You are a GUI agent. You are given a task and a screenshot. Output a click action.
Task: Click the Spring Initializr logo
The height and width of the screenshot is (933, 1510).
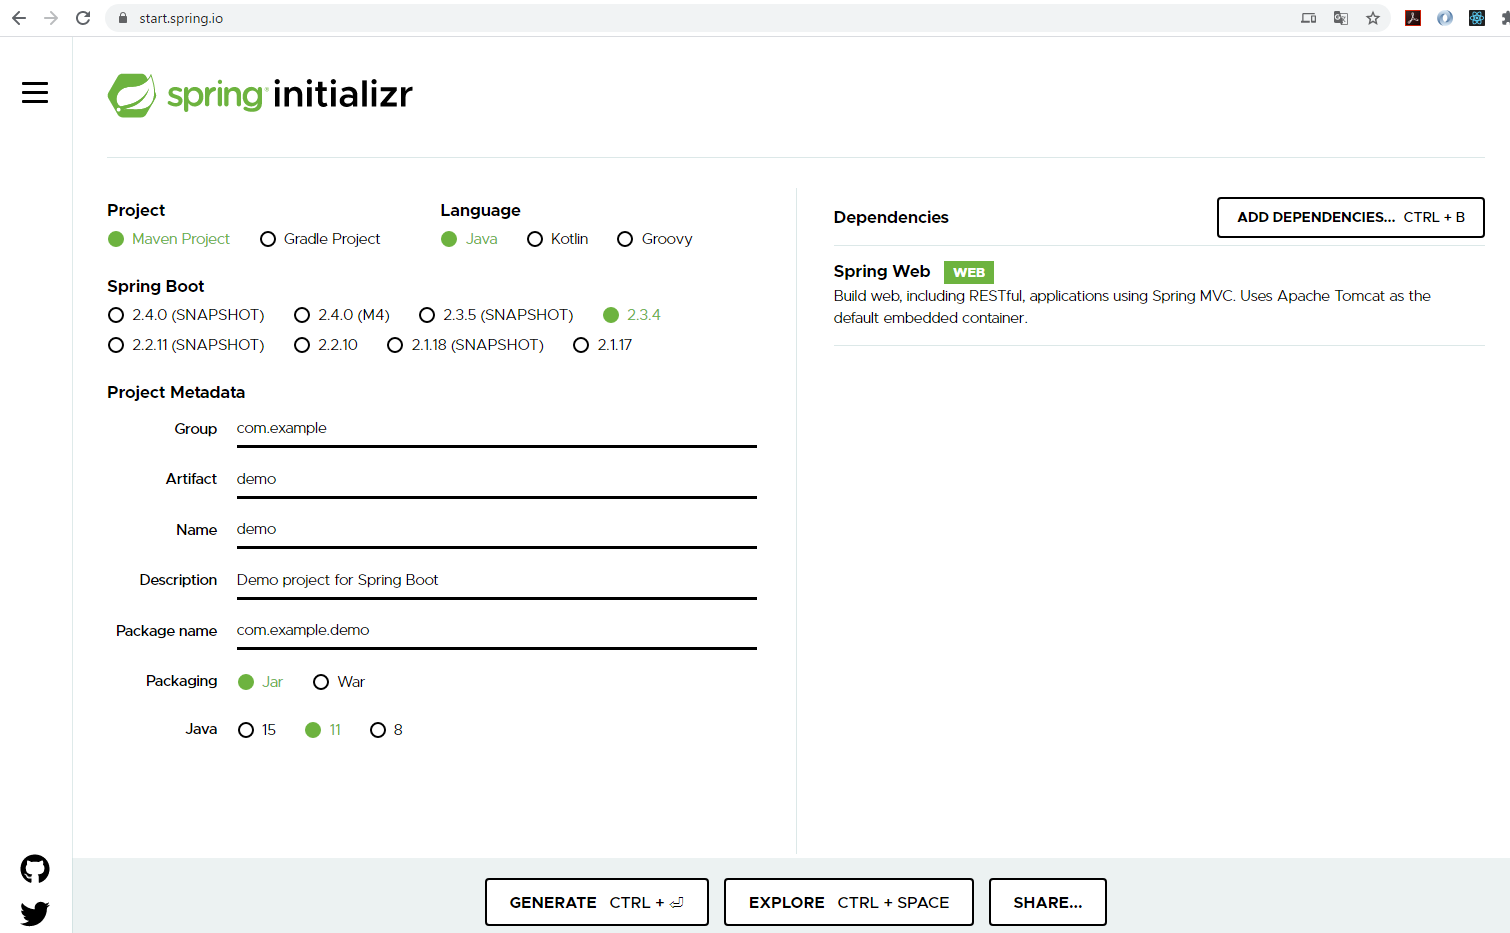260,95
